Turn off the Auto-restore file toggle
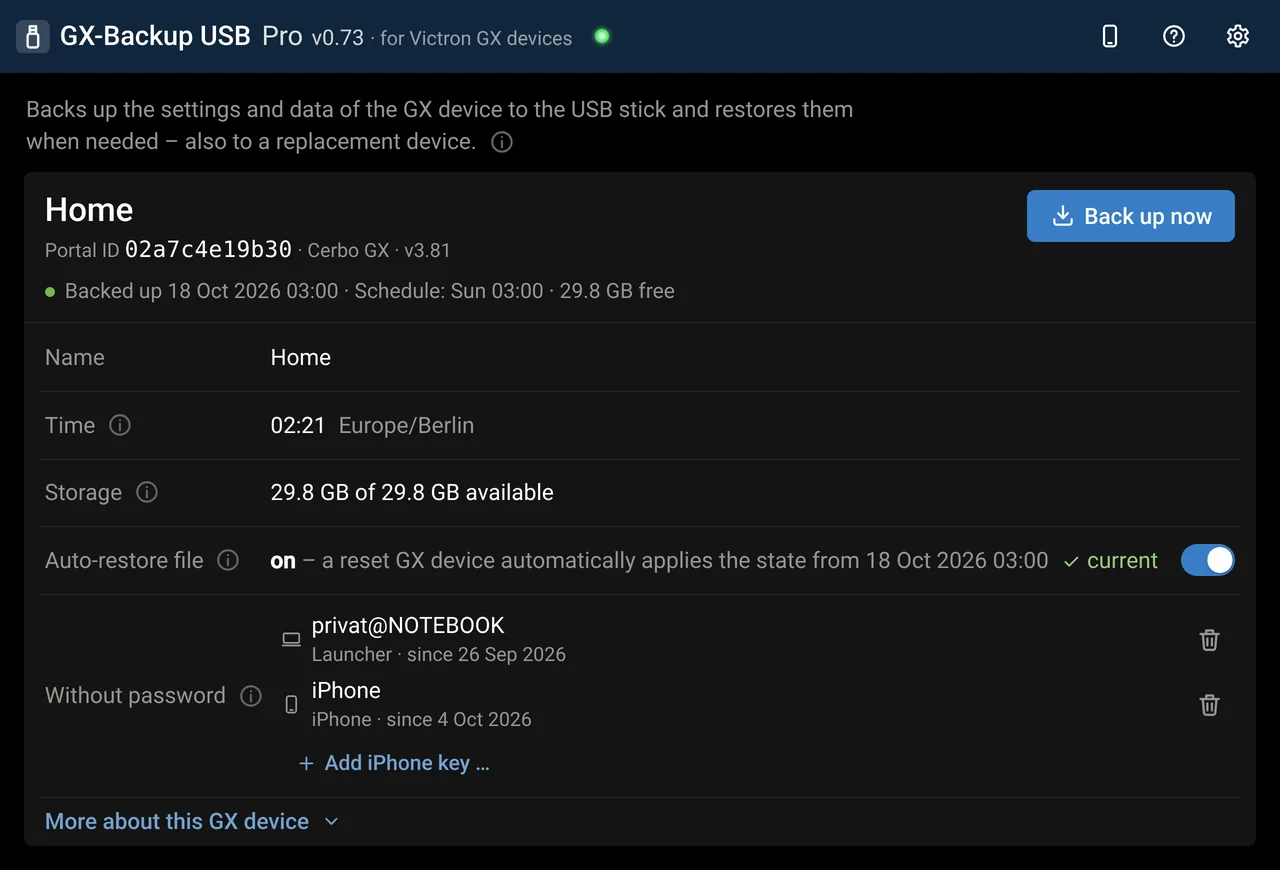 tap(1207, 560)
